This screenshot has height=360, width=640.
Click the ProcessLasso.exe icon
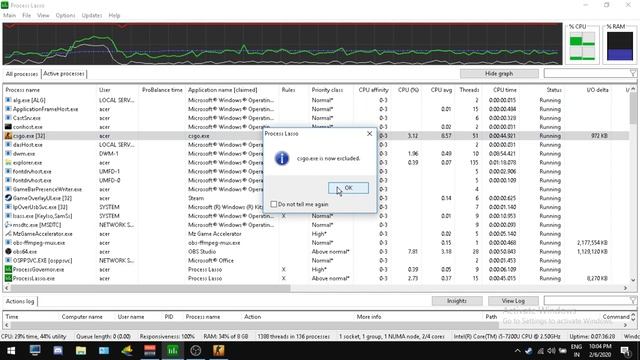8,278
